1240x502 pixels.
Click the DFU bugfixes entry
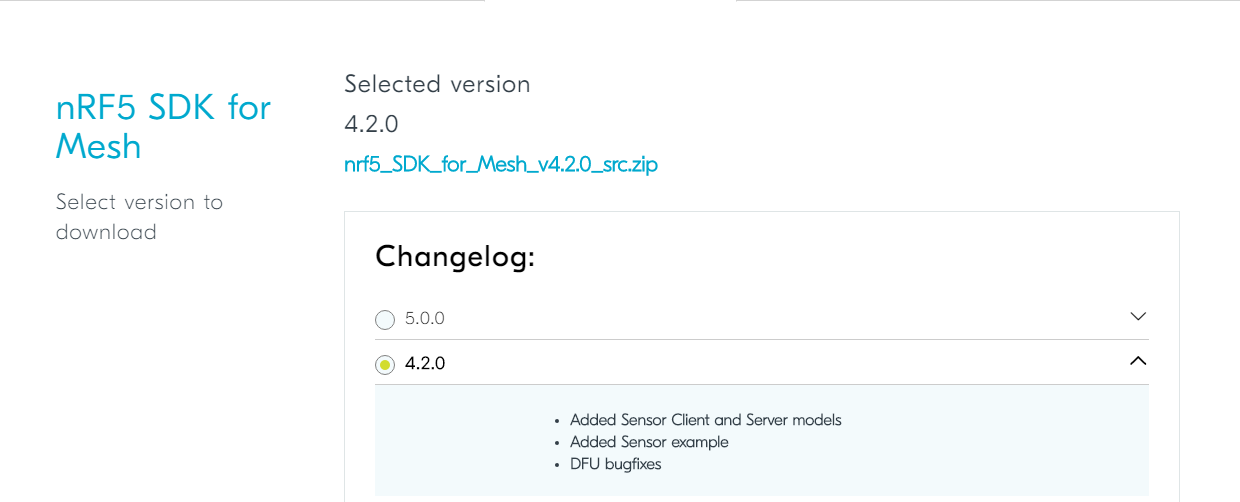[x=615, y=464]
